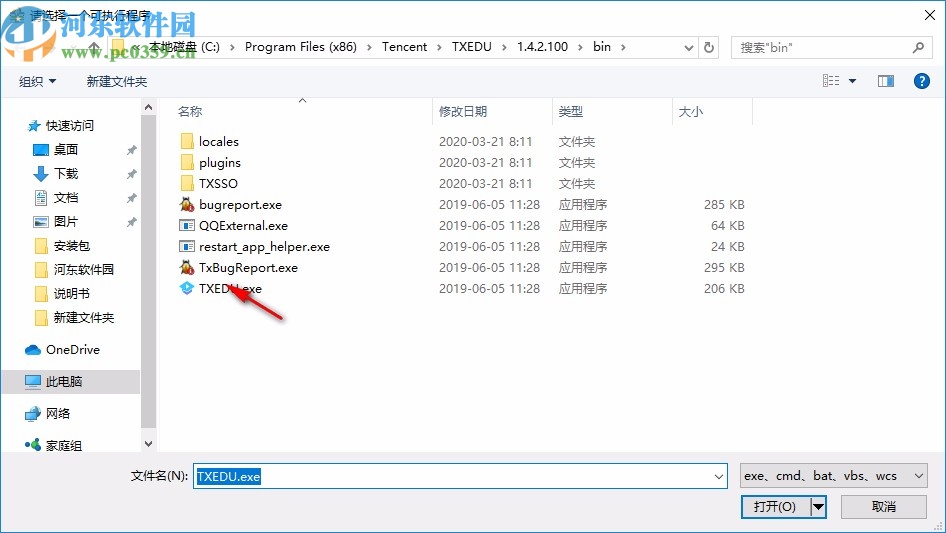Click the 文件名 input field
This screenshot has height=533, width=946.
coord(460,476)
